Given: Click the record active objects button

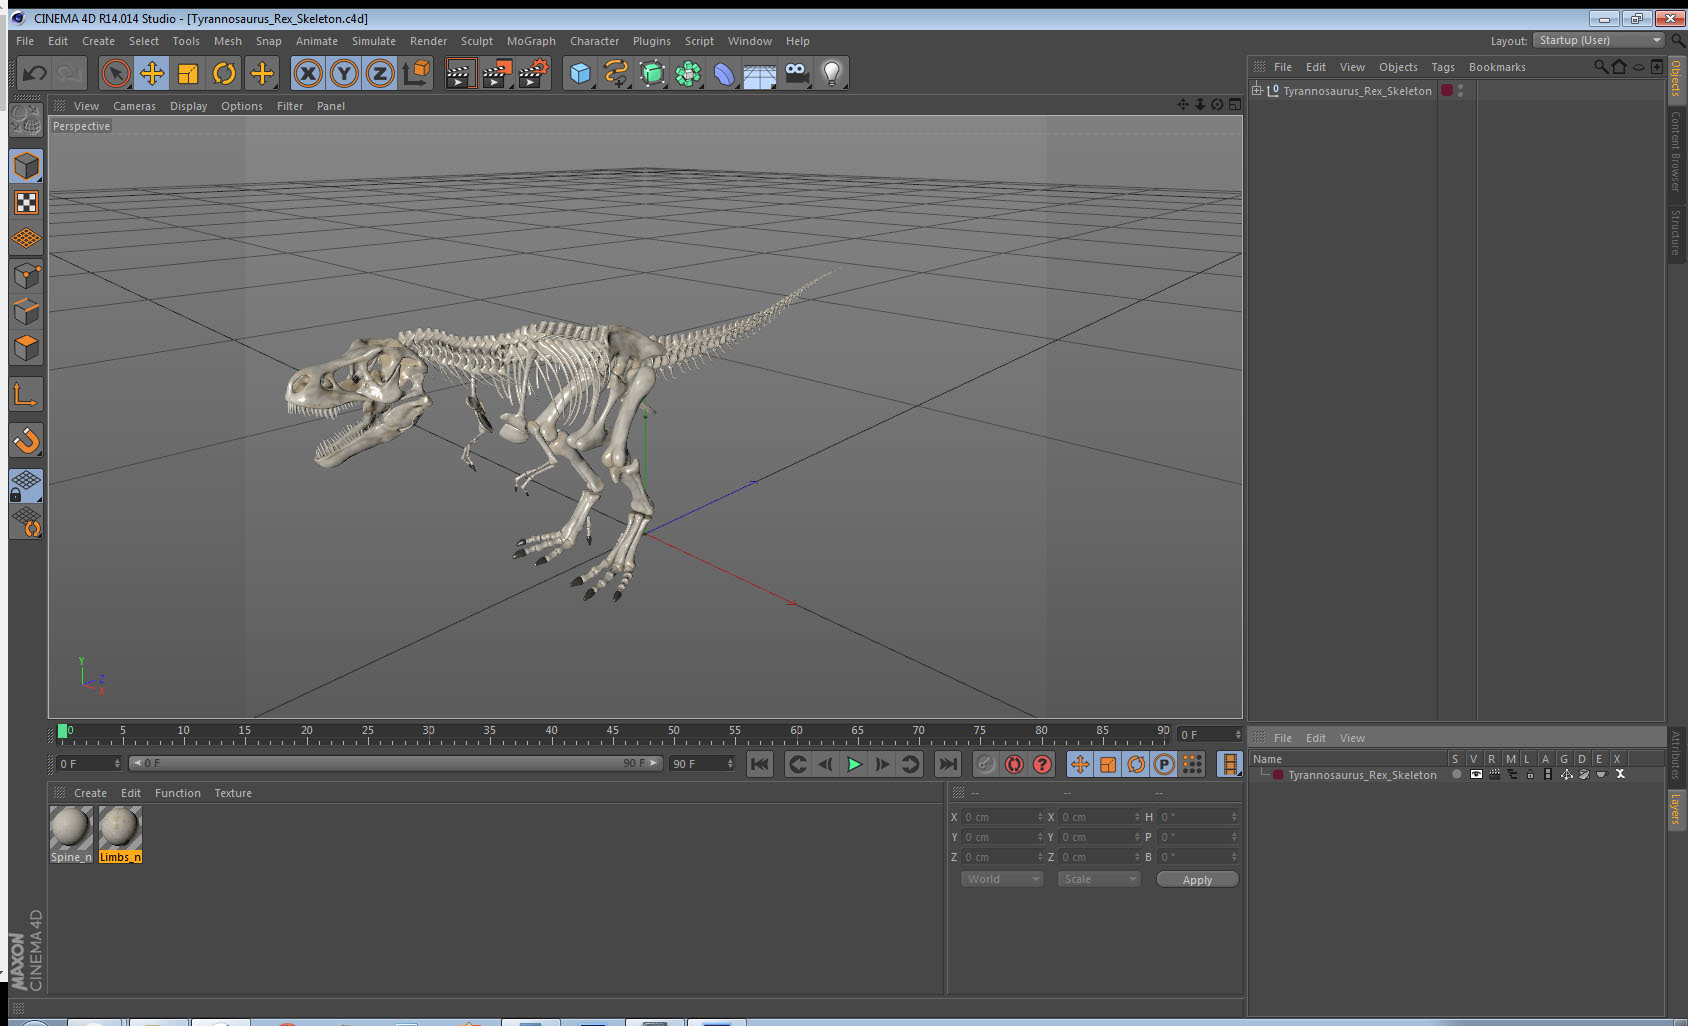Looking at the screenshot, I should tap(986, 764).
